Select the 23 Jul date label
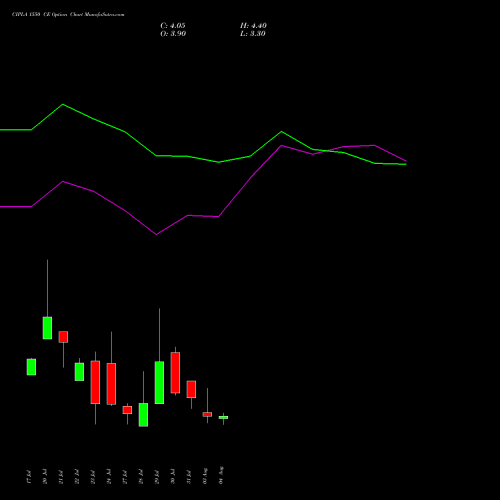The height and width of the screenshot is (500, 500). [93, 477]
